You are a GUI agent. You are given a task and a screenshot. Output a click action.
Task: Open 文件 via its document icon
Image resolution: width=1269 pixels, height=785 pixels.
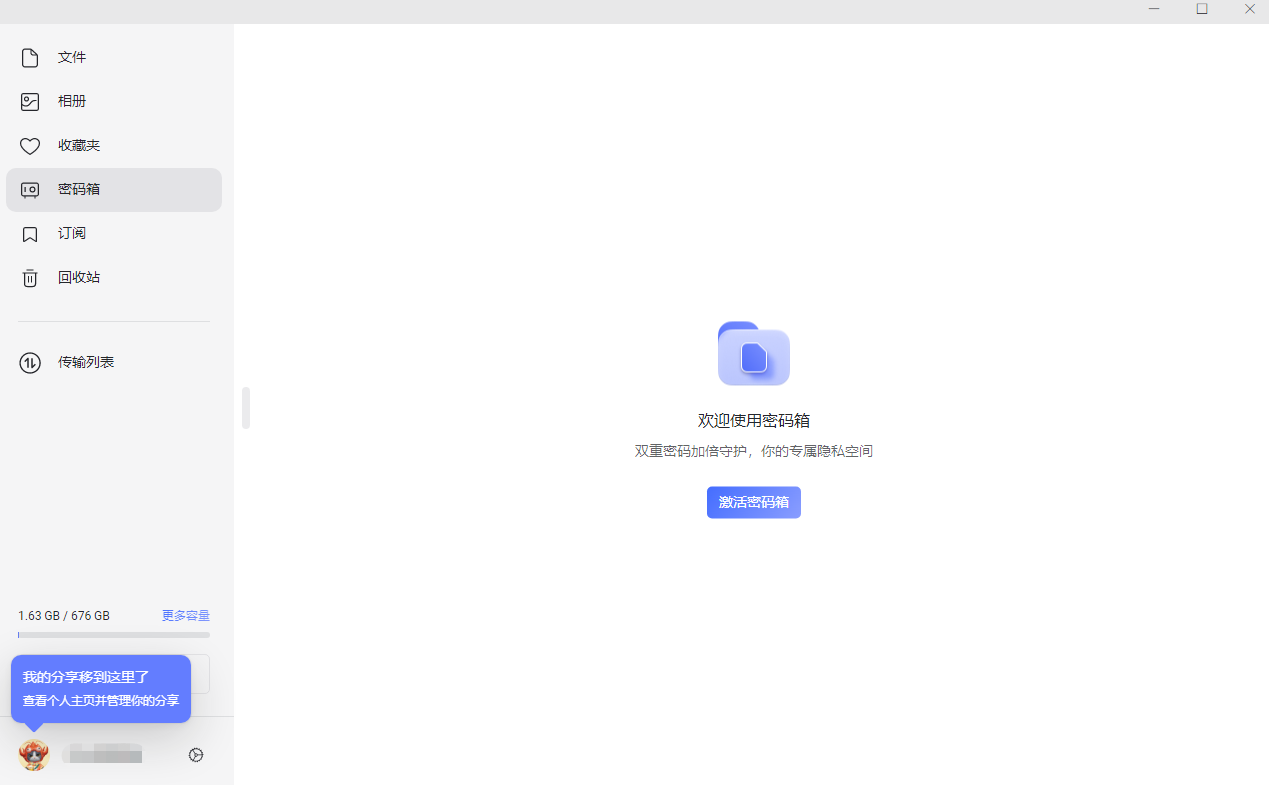click(x=30, y=58)
